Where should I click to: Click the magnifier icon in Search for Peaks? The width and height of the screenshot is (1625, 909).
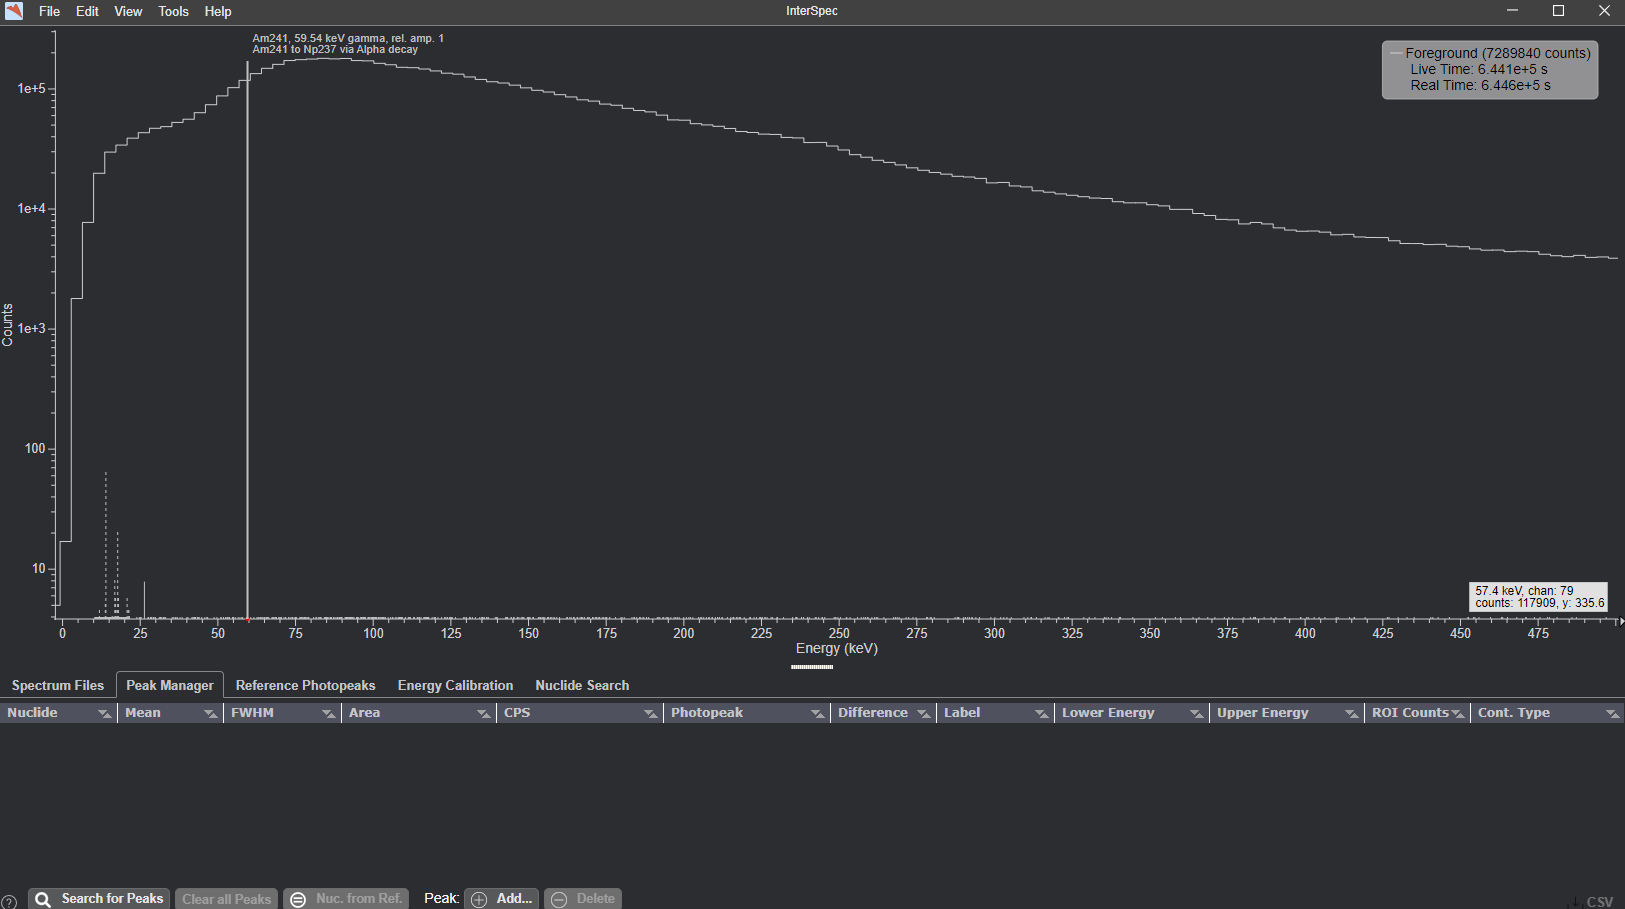click(x=43, y=899)
